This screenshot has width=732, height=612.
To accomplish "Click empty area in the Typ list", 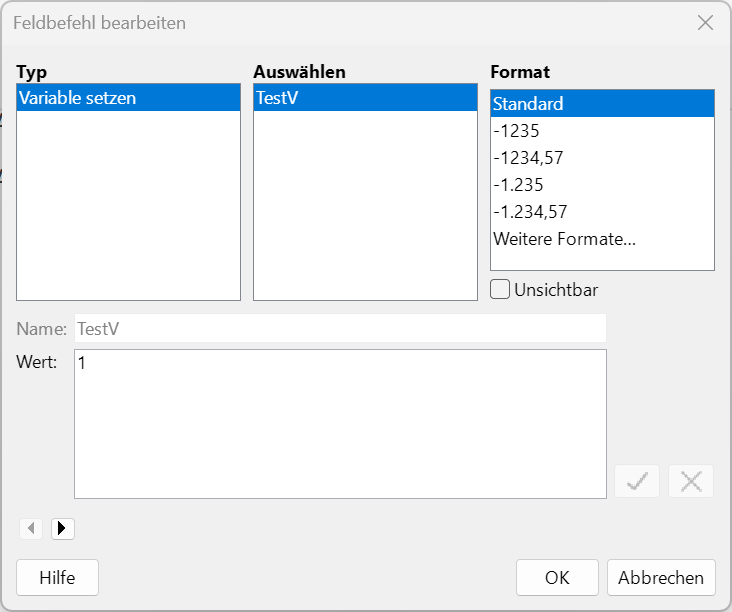I will [128, 210].
